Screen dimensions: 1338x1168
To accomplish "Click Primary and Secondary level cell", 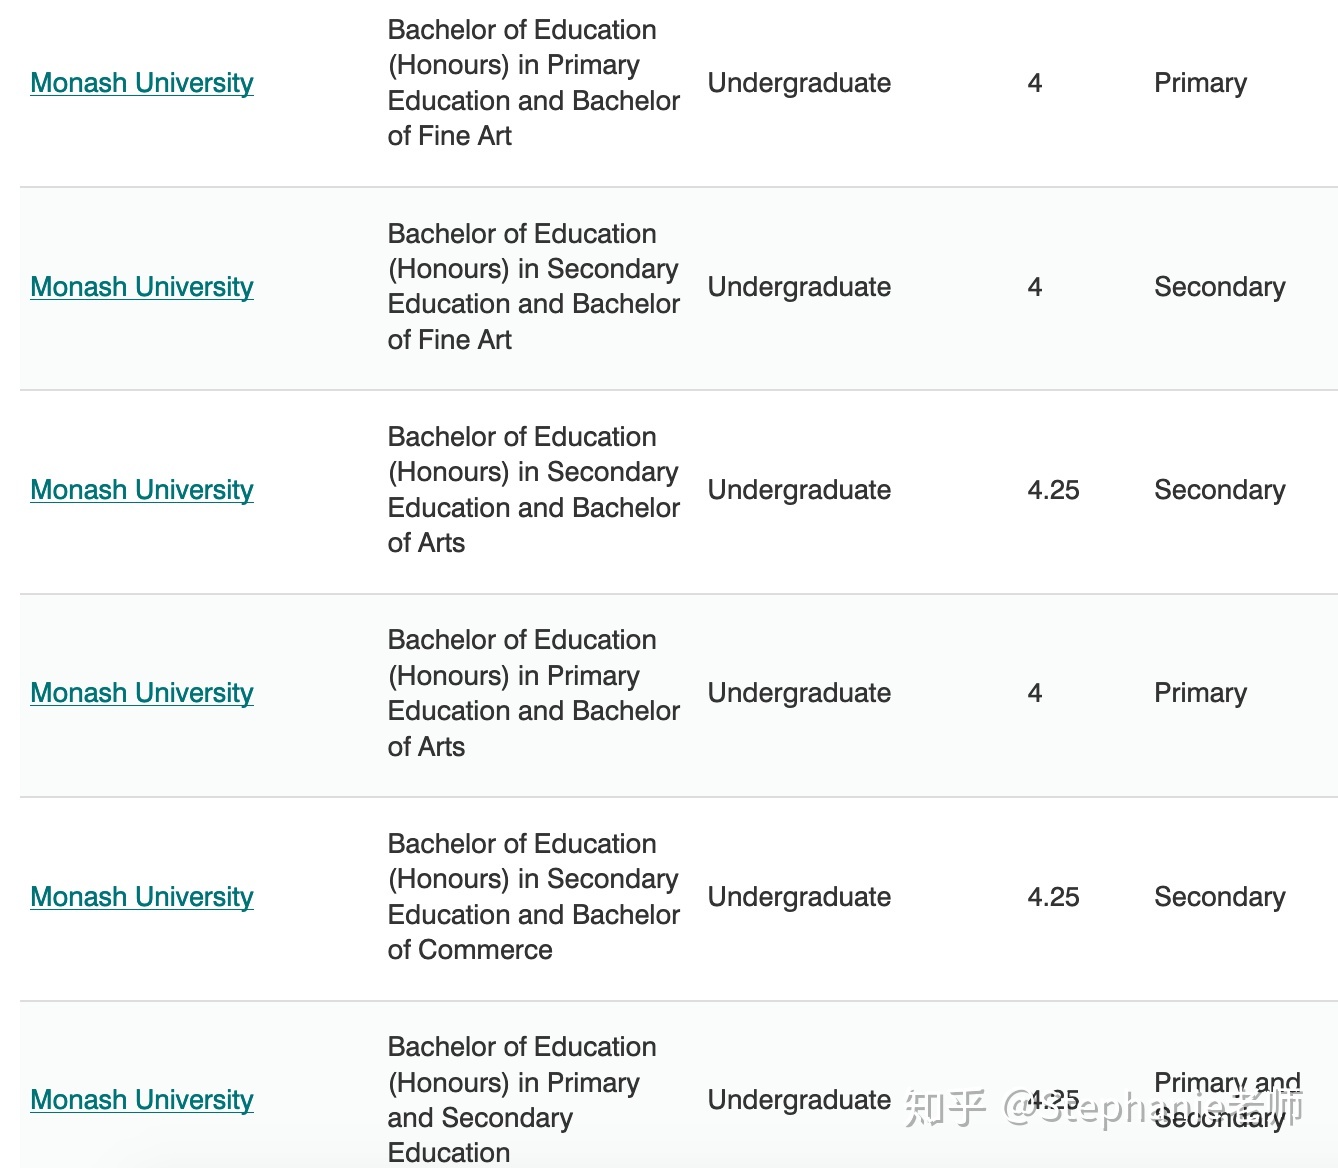I will (x=1227, y=1100).
